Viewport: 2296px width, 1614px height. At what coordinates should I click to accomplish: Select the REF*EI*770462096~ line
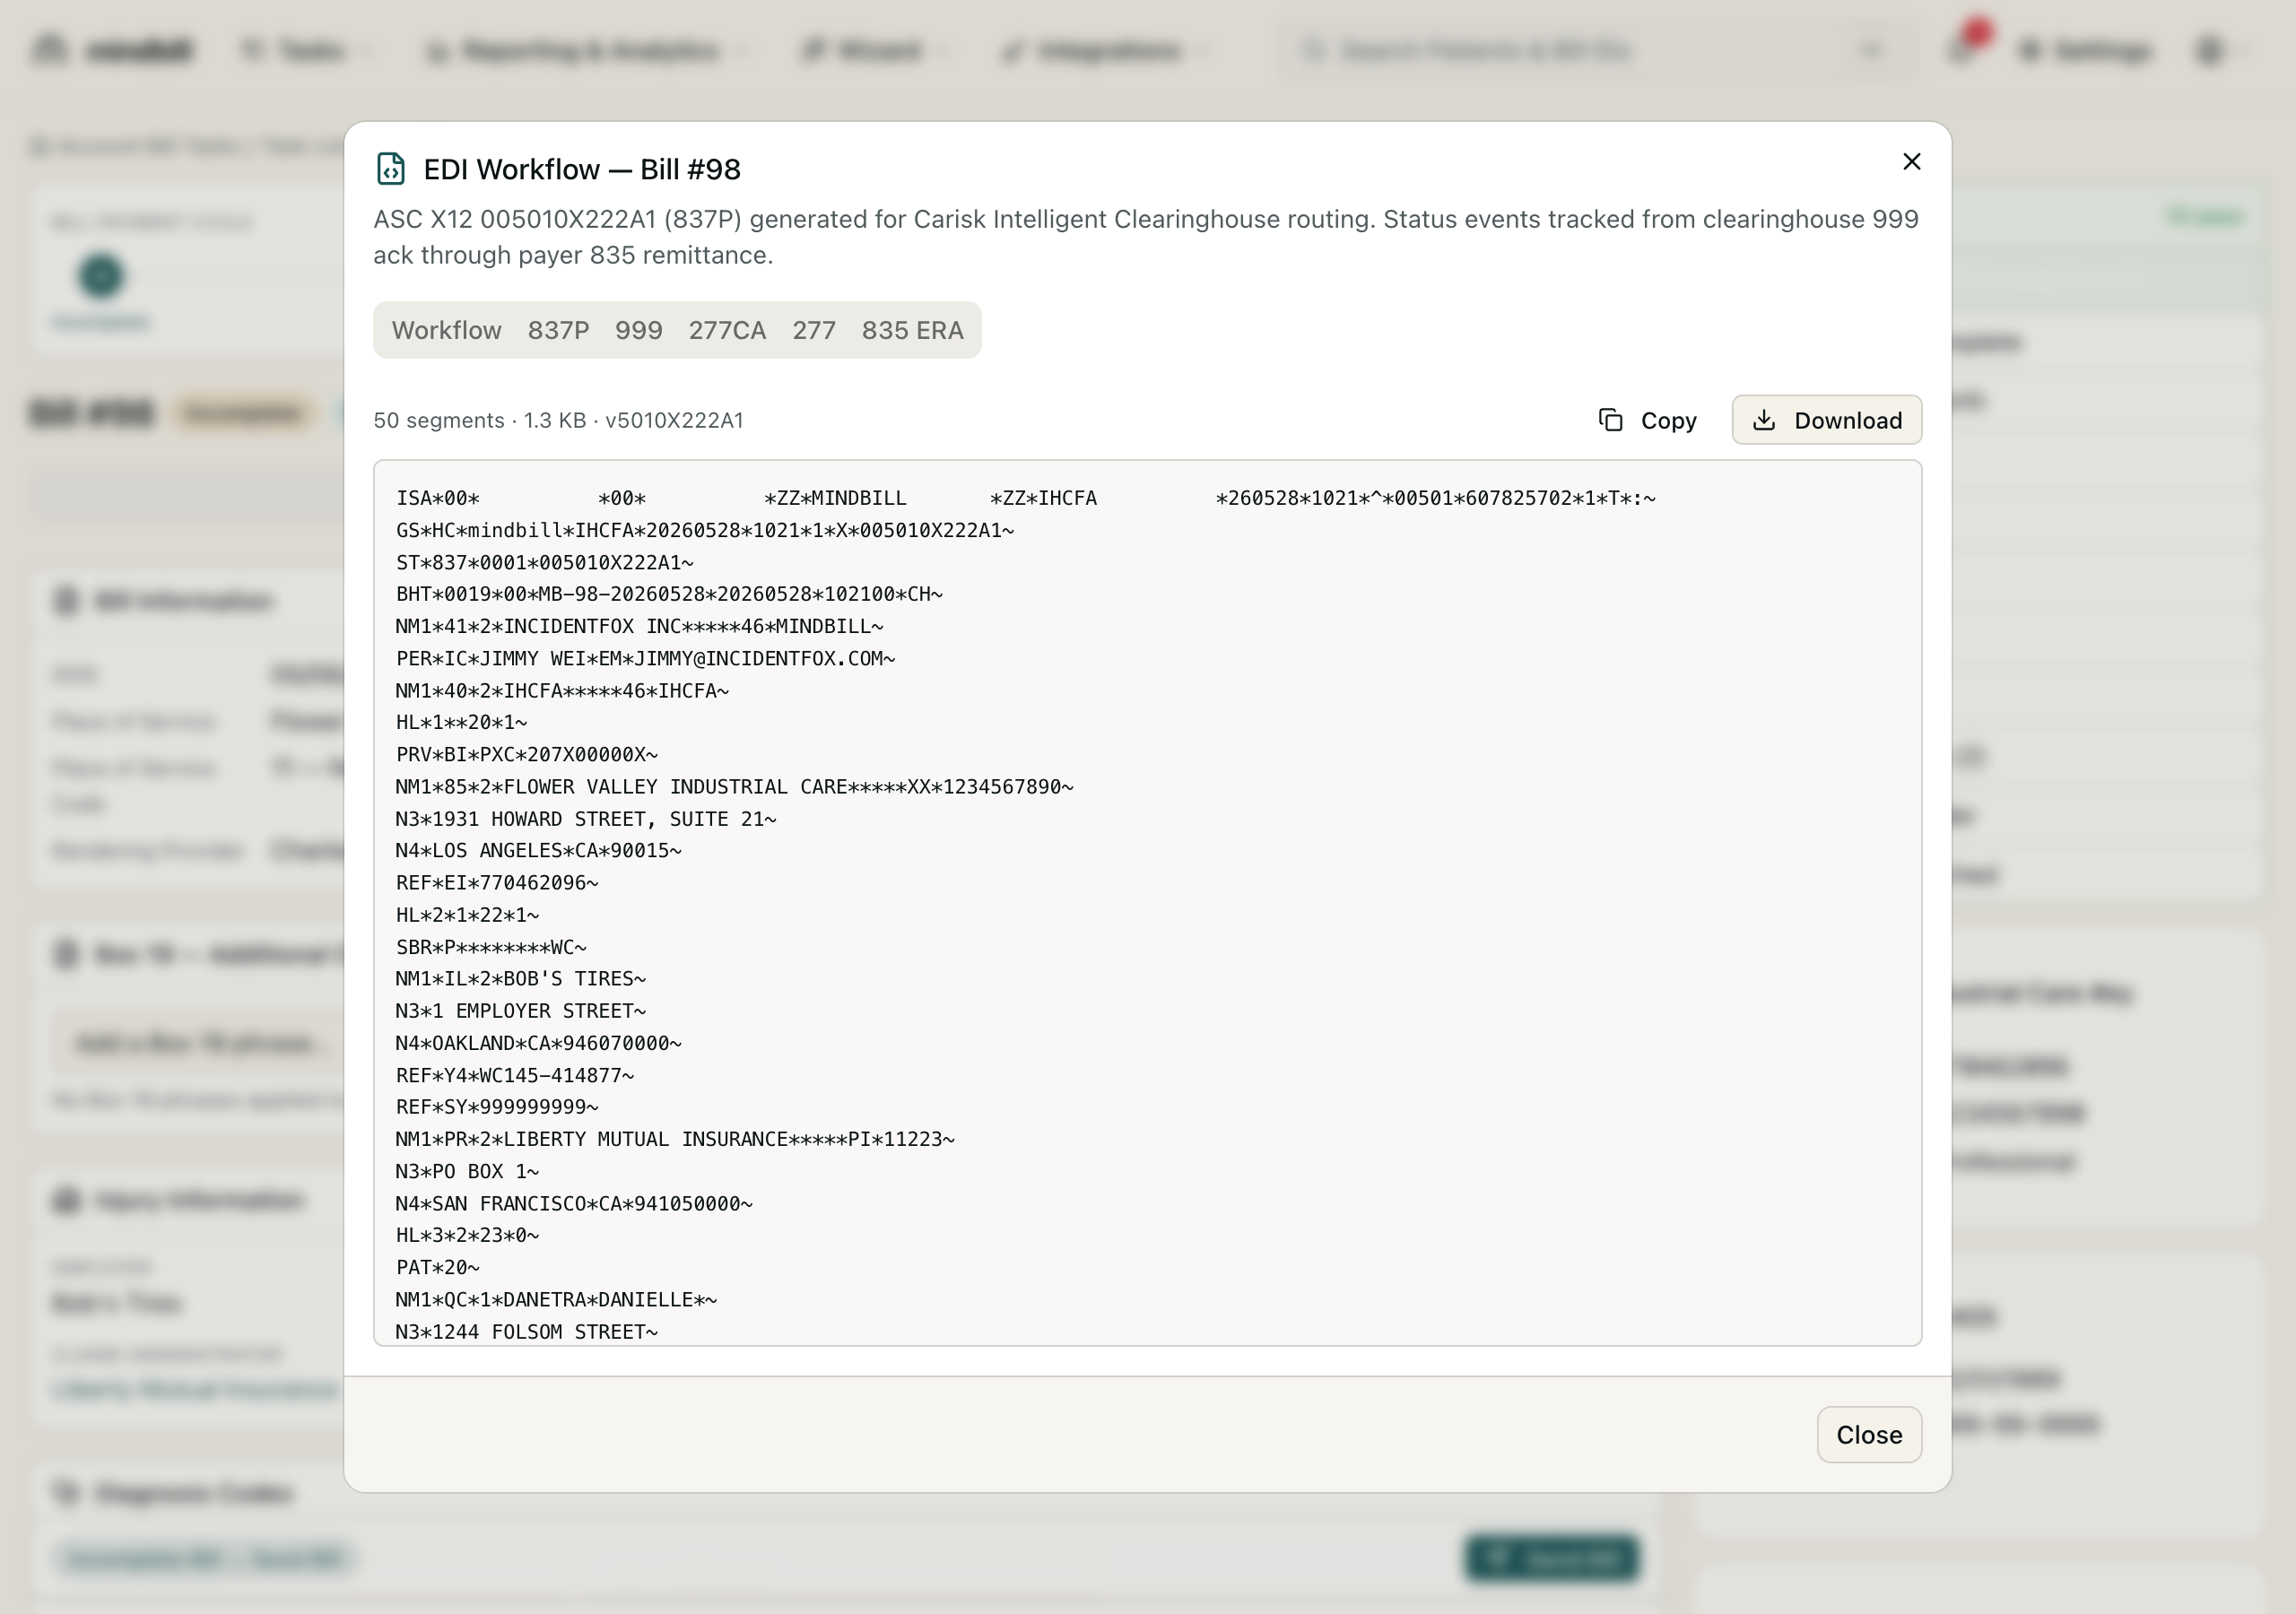pos(497,883)
